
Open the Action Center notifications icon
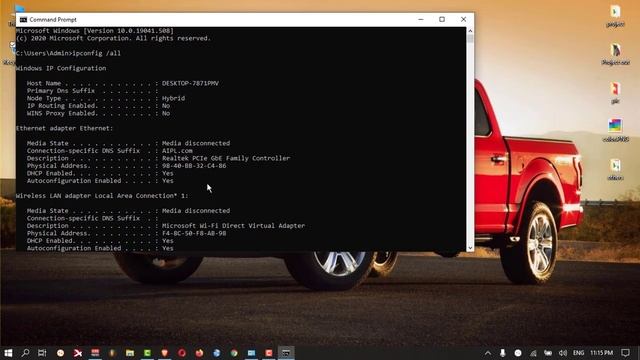point(625,353)
